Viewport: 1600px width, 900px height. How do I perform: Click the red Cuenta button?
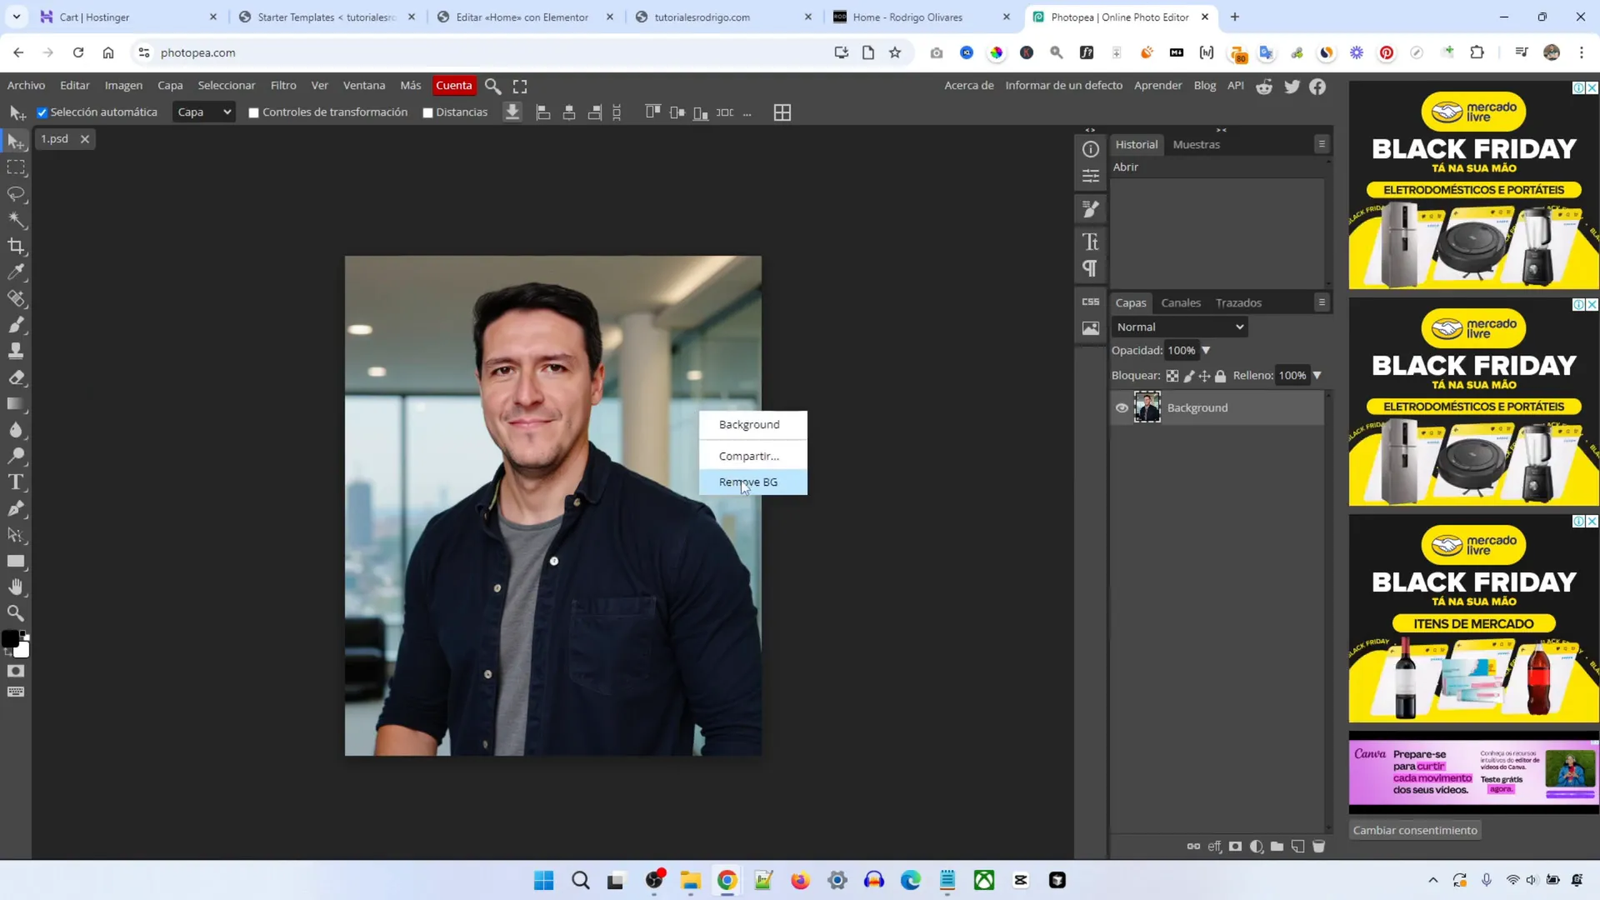453,86
